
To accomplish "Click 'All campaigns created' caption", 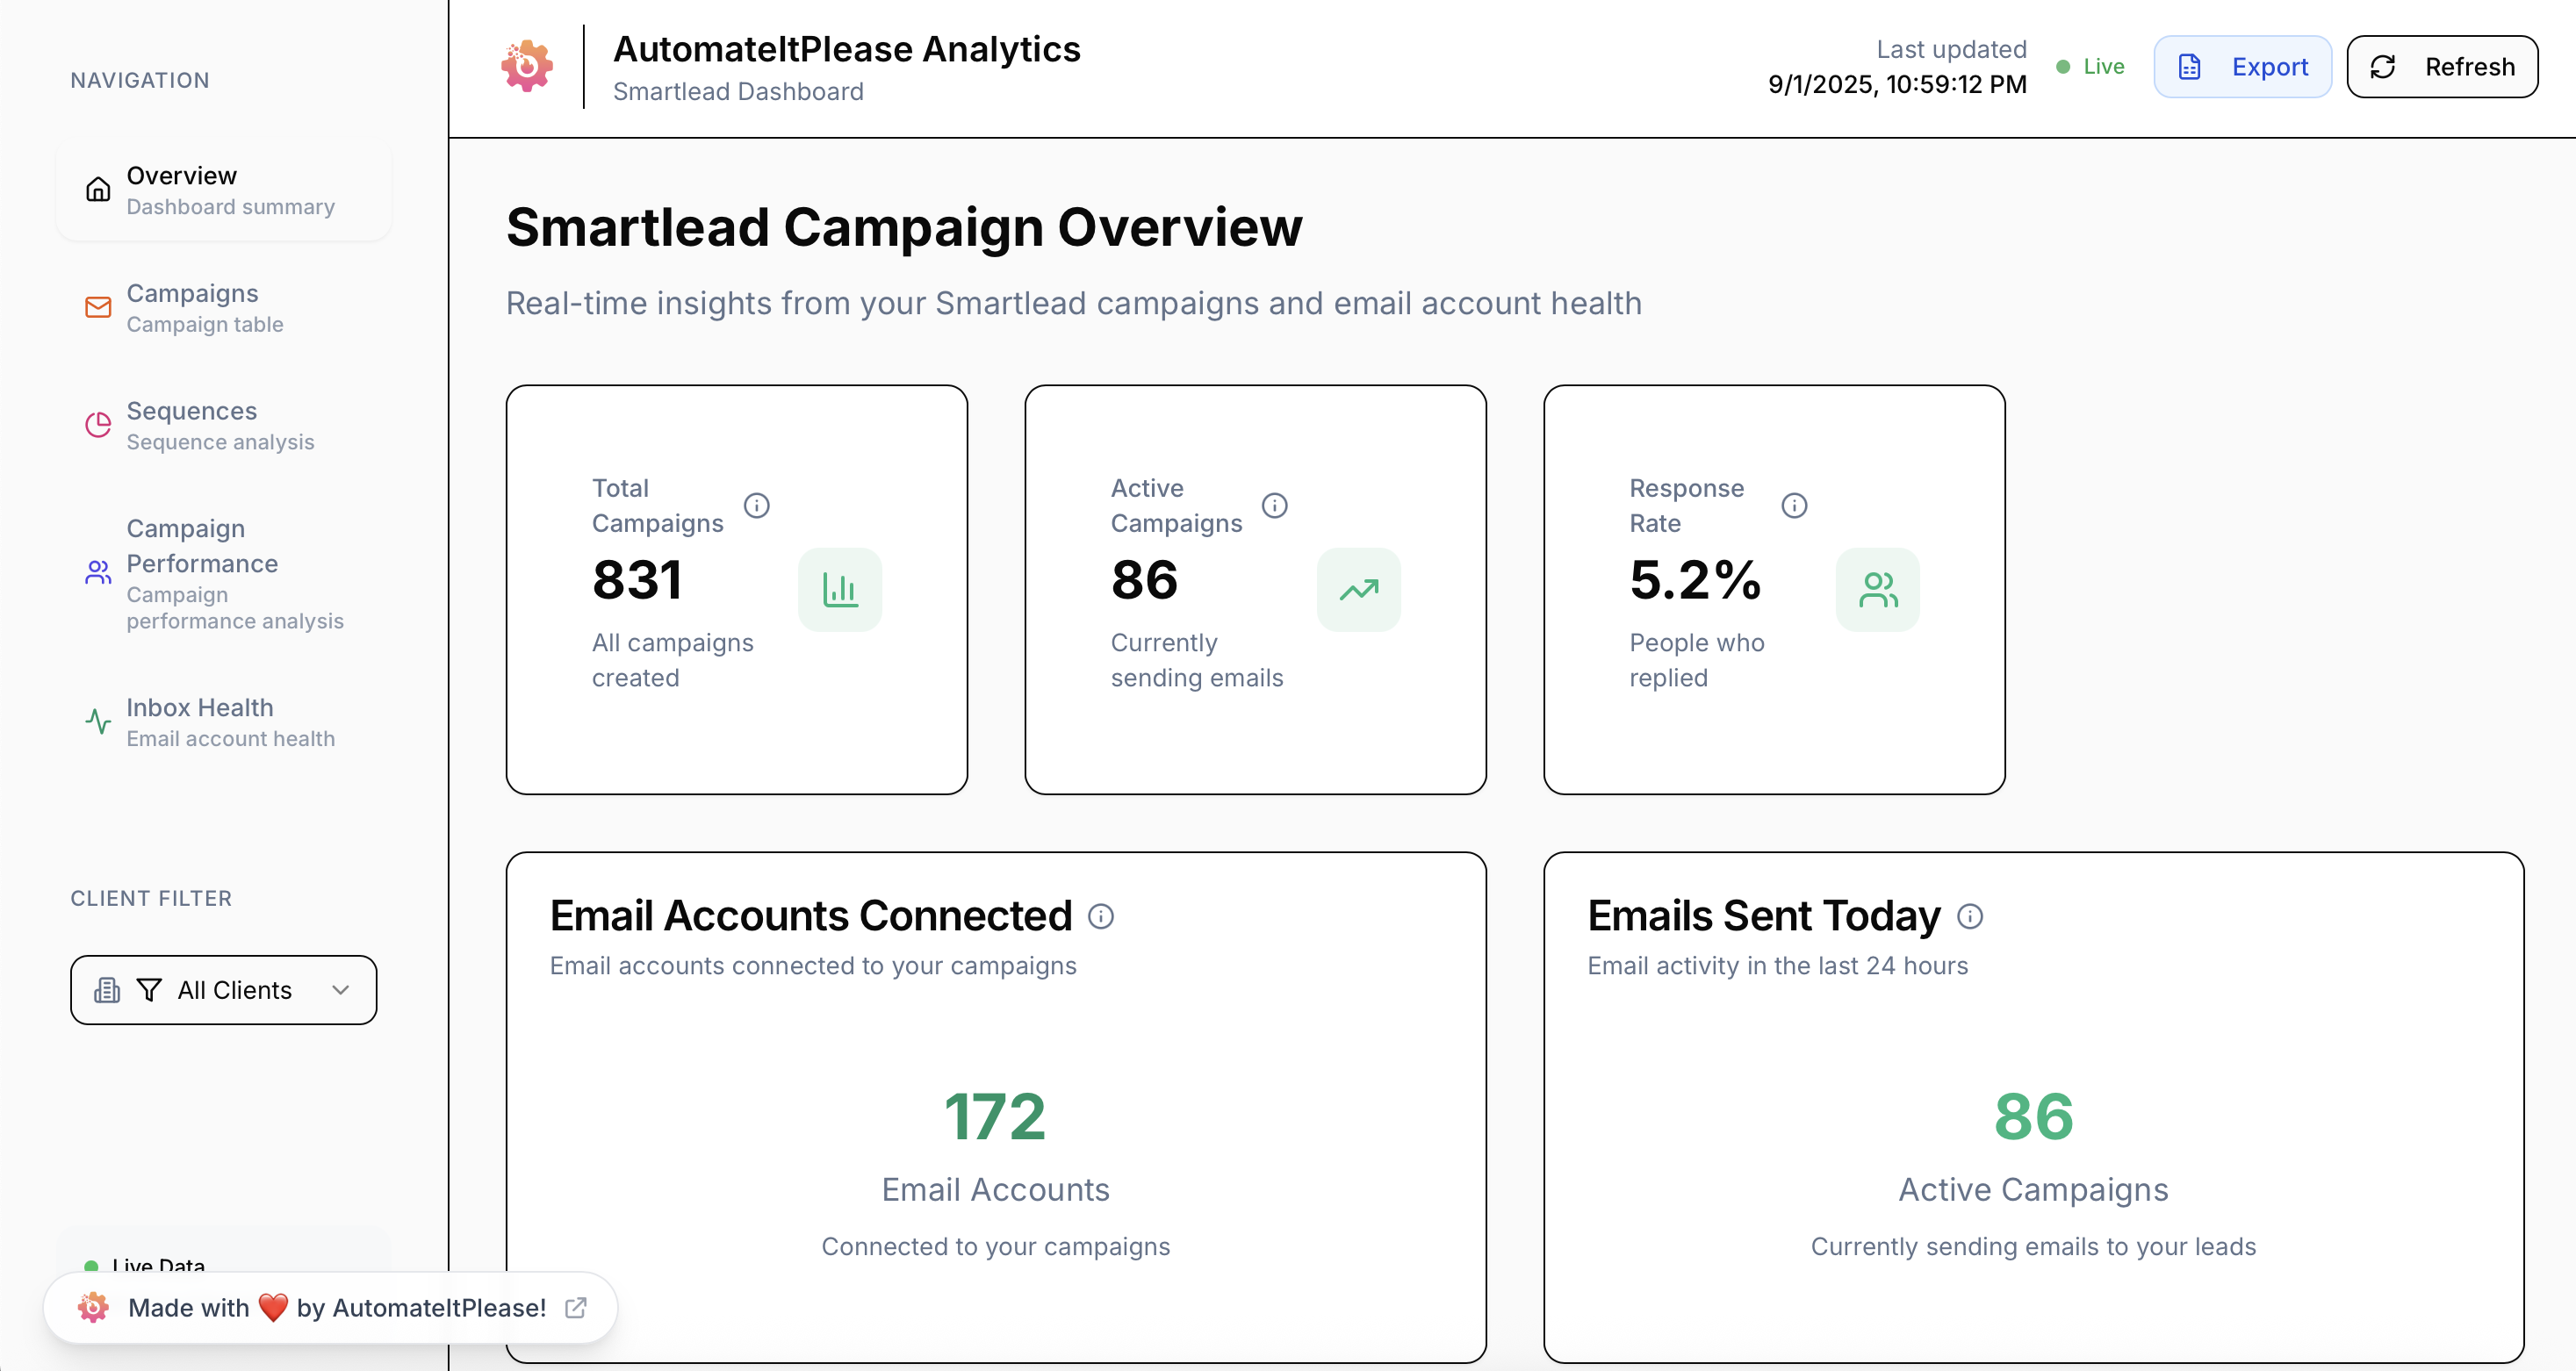I will (673, 660).
